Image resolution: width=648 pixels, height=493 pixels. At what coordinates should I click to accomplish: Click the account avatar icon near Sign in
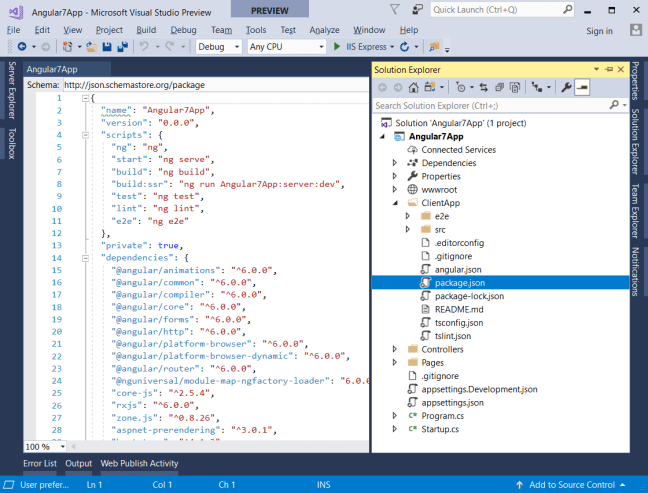(x=636, y=30)
